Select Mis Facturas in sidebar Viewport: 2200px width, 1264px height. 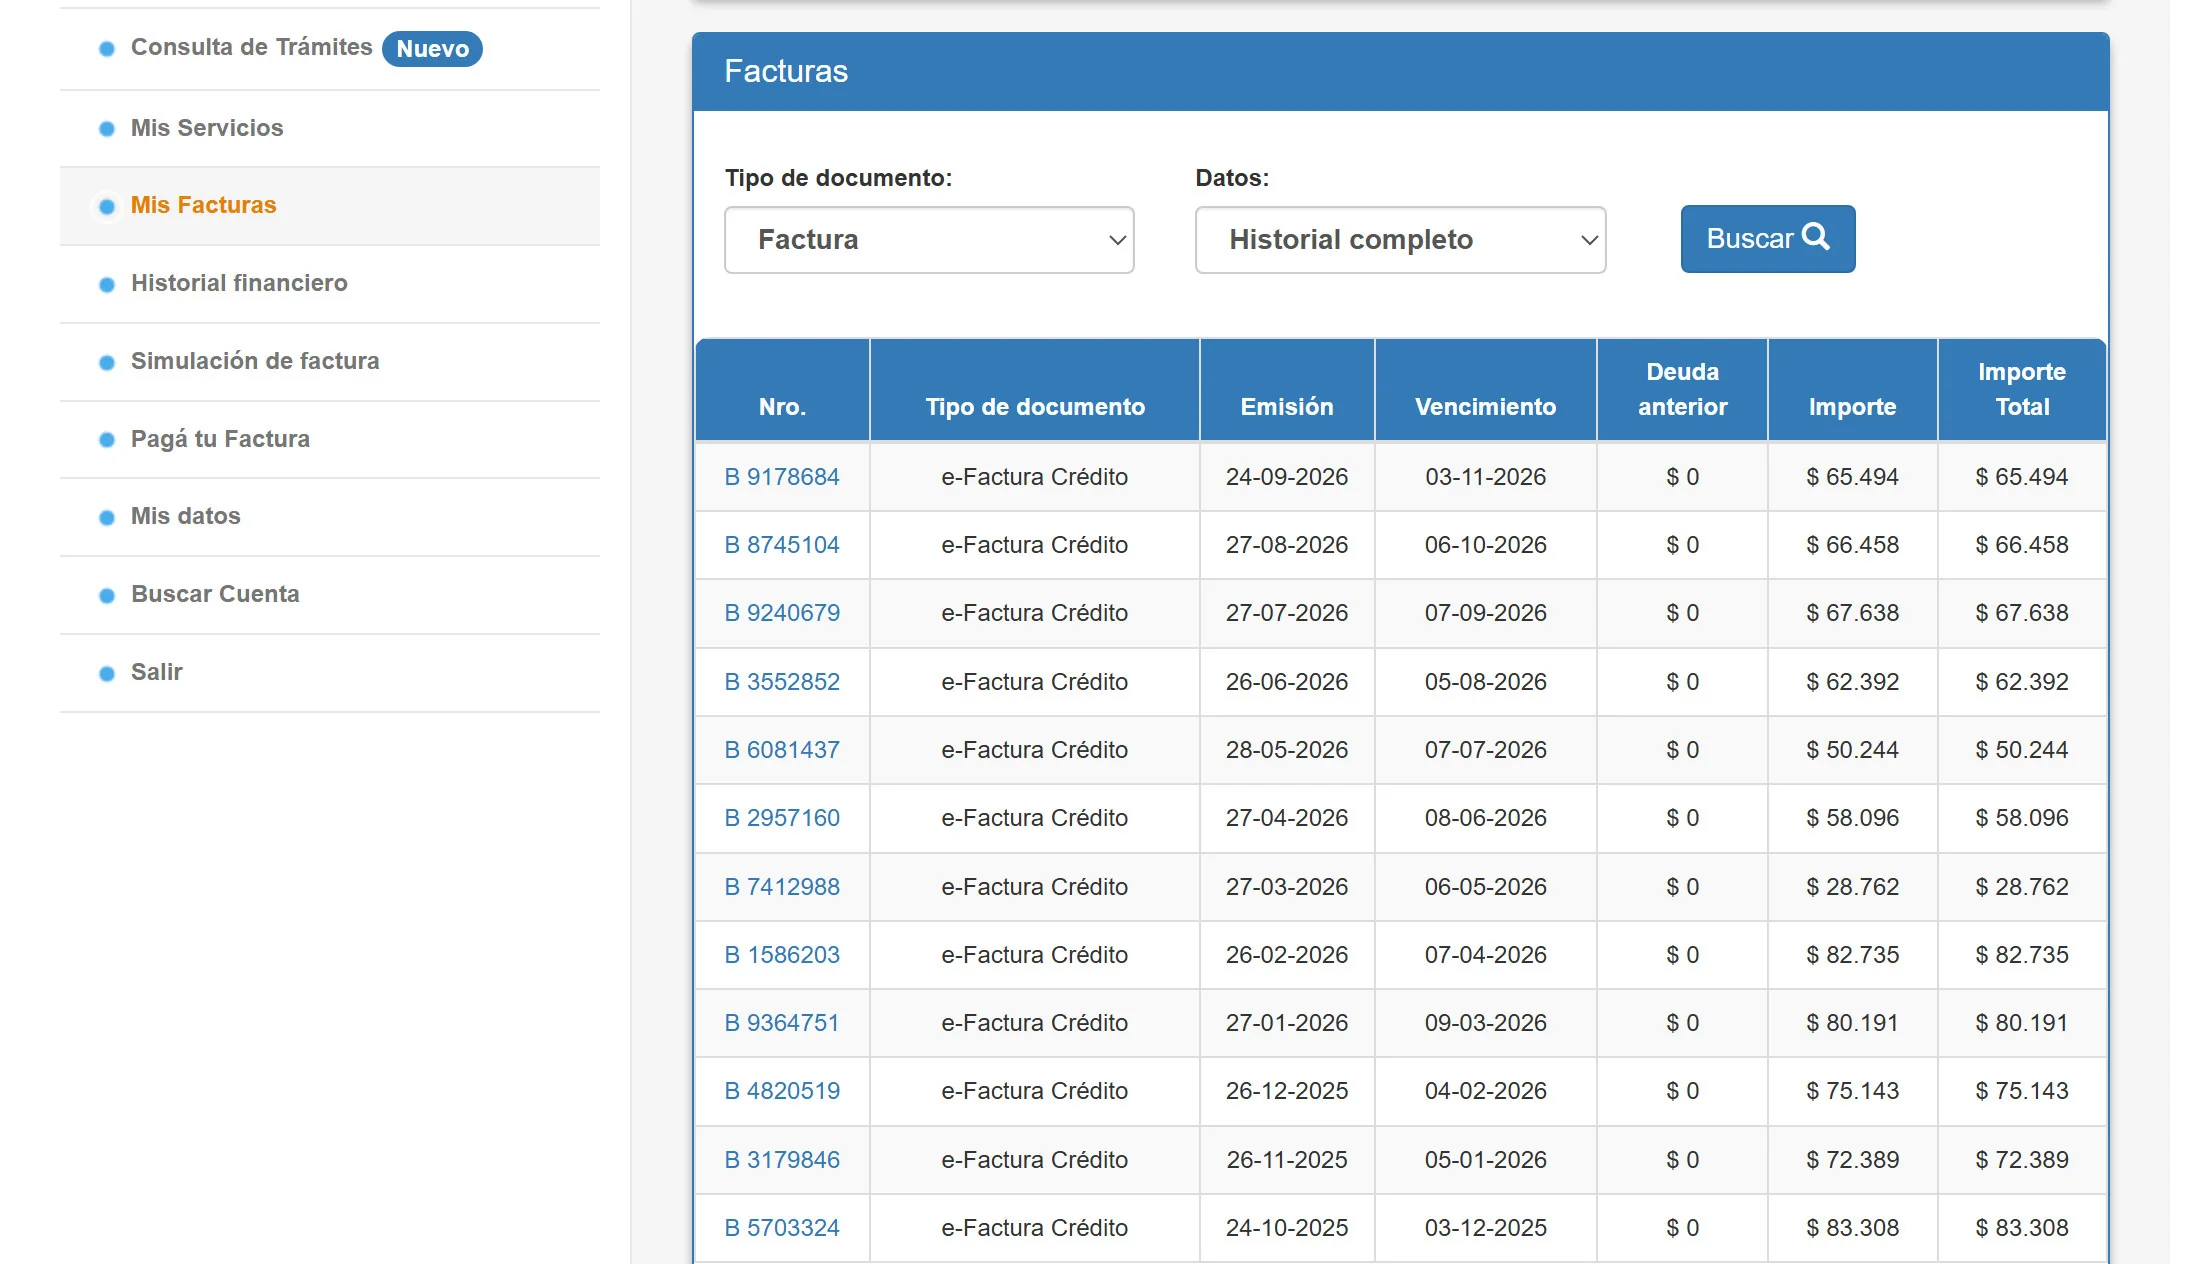pos(203,205)
